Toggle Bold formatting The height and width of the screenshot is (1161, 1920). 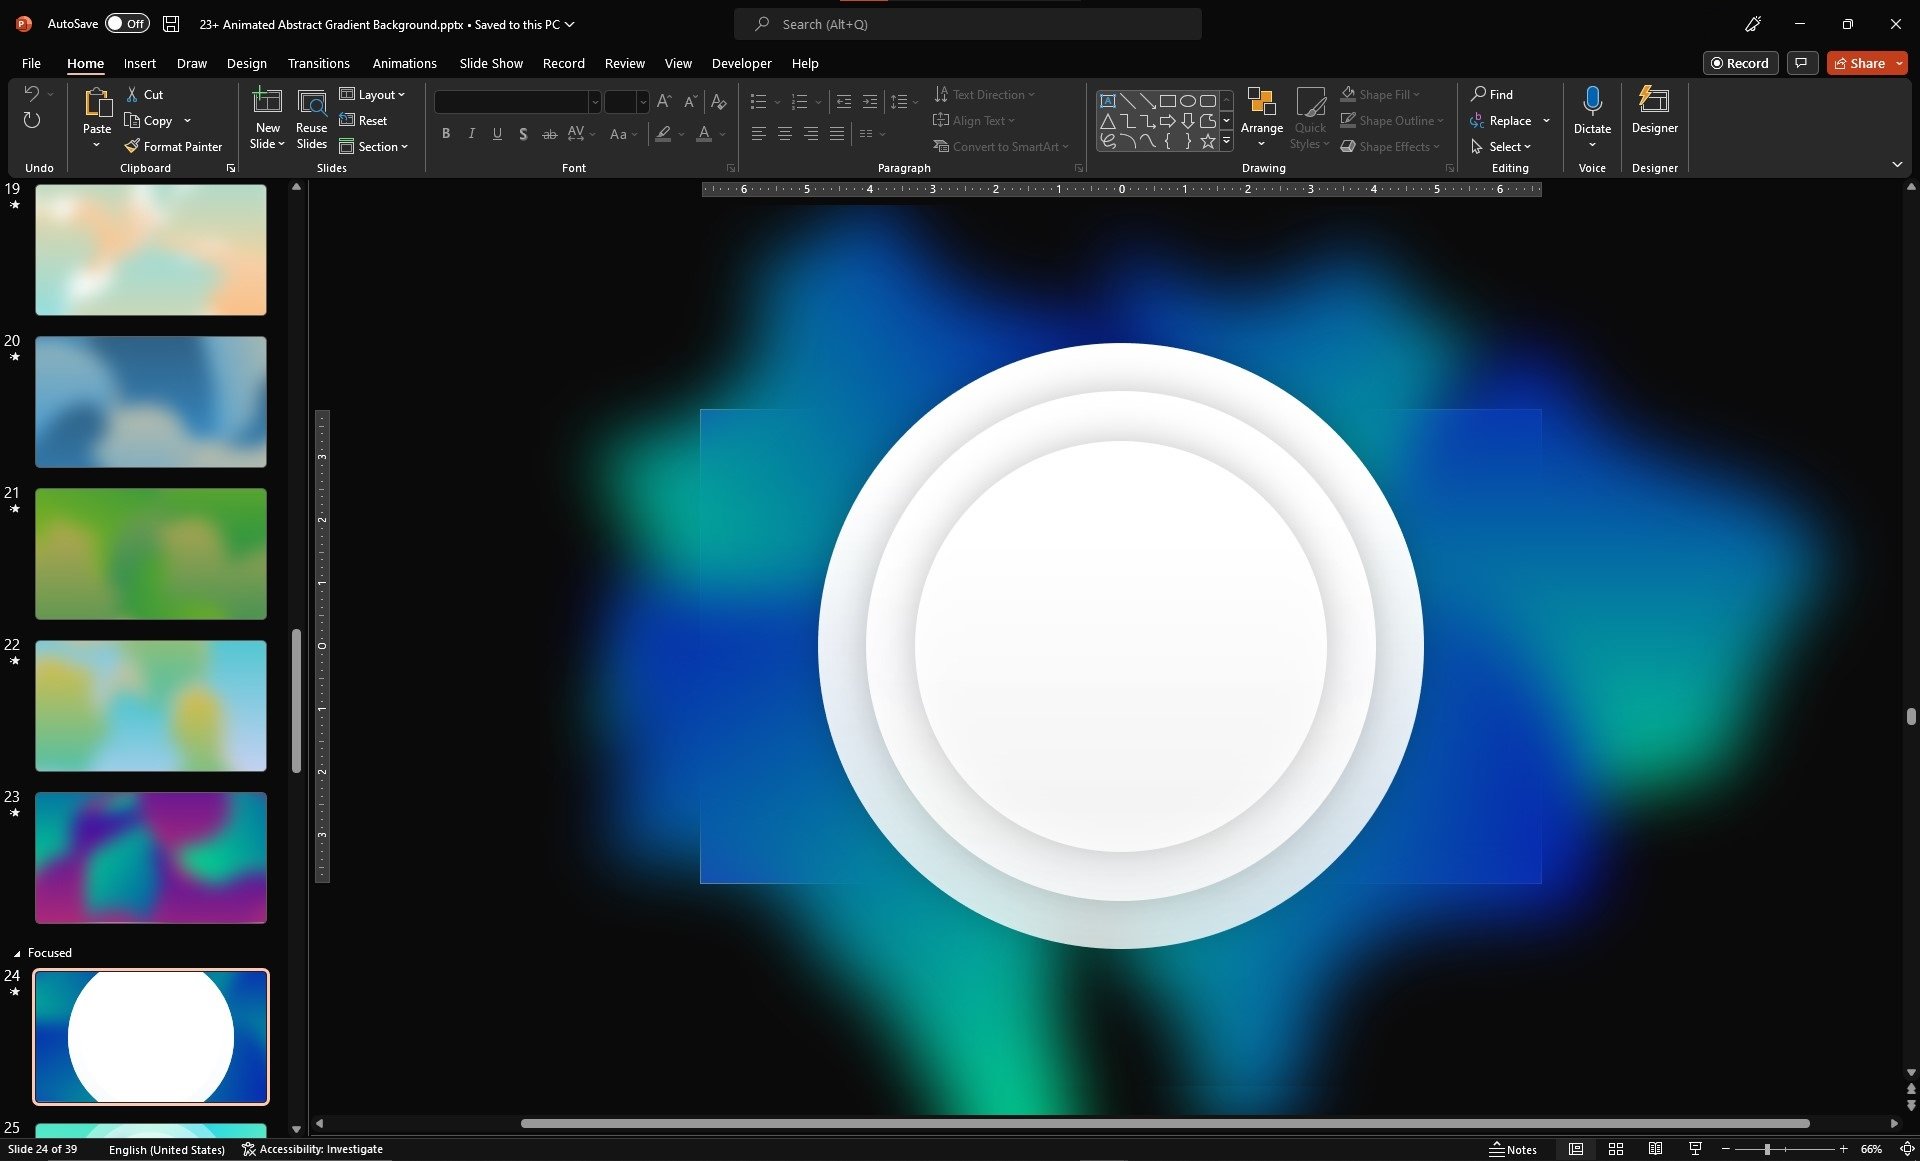click(446, 133)
